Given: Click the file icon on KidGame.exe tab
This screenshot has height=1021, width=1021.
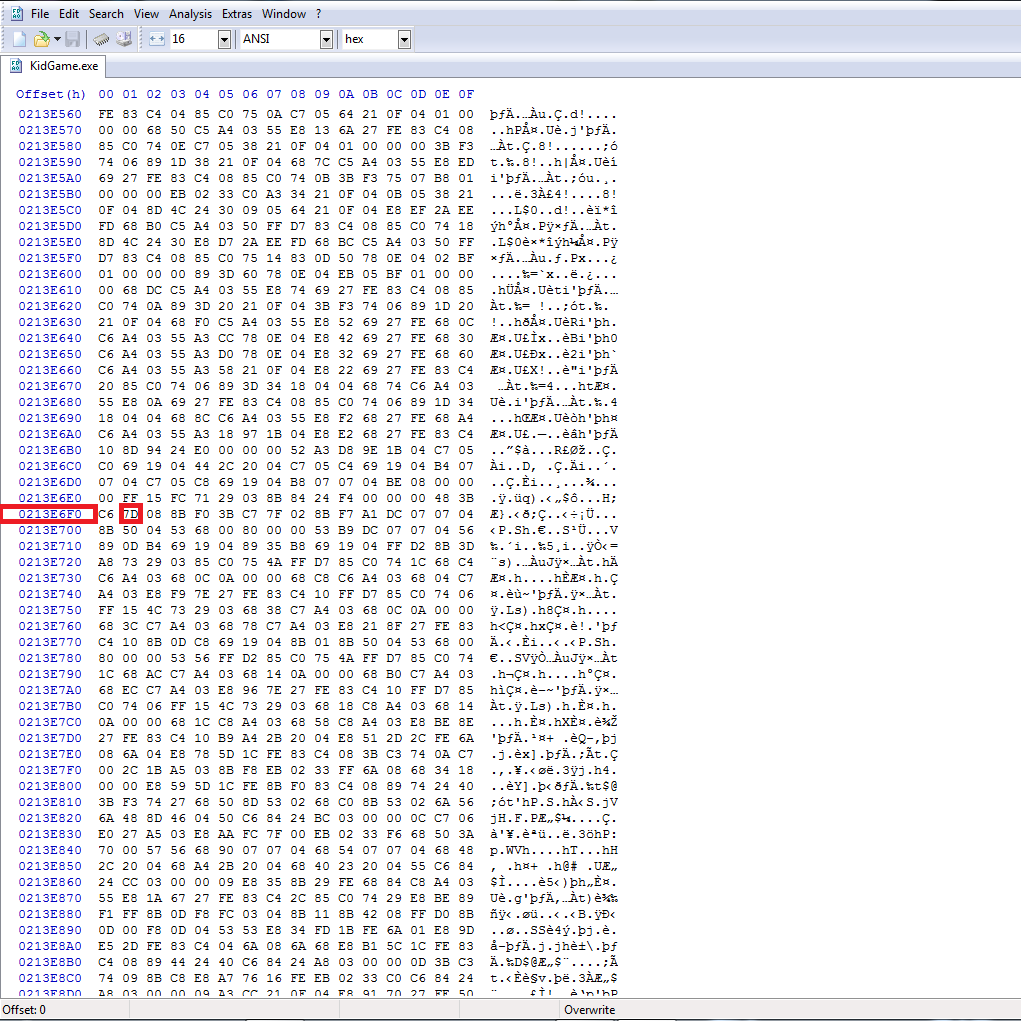Looking at the screenshot, I should click(16, 66).
